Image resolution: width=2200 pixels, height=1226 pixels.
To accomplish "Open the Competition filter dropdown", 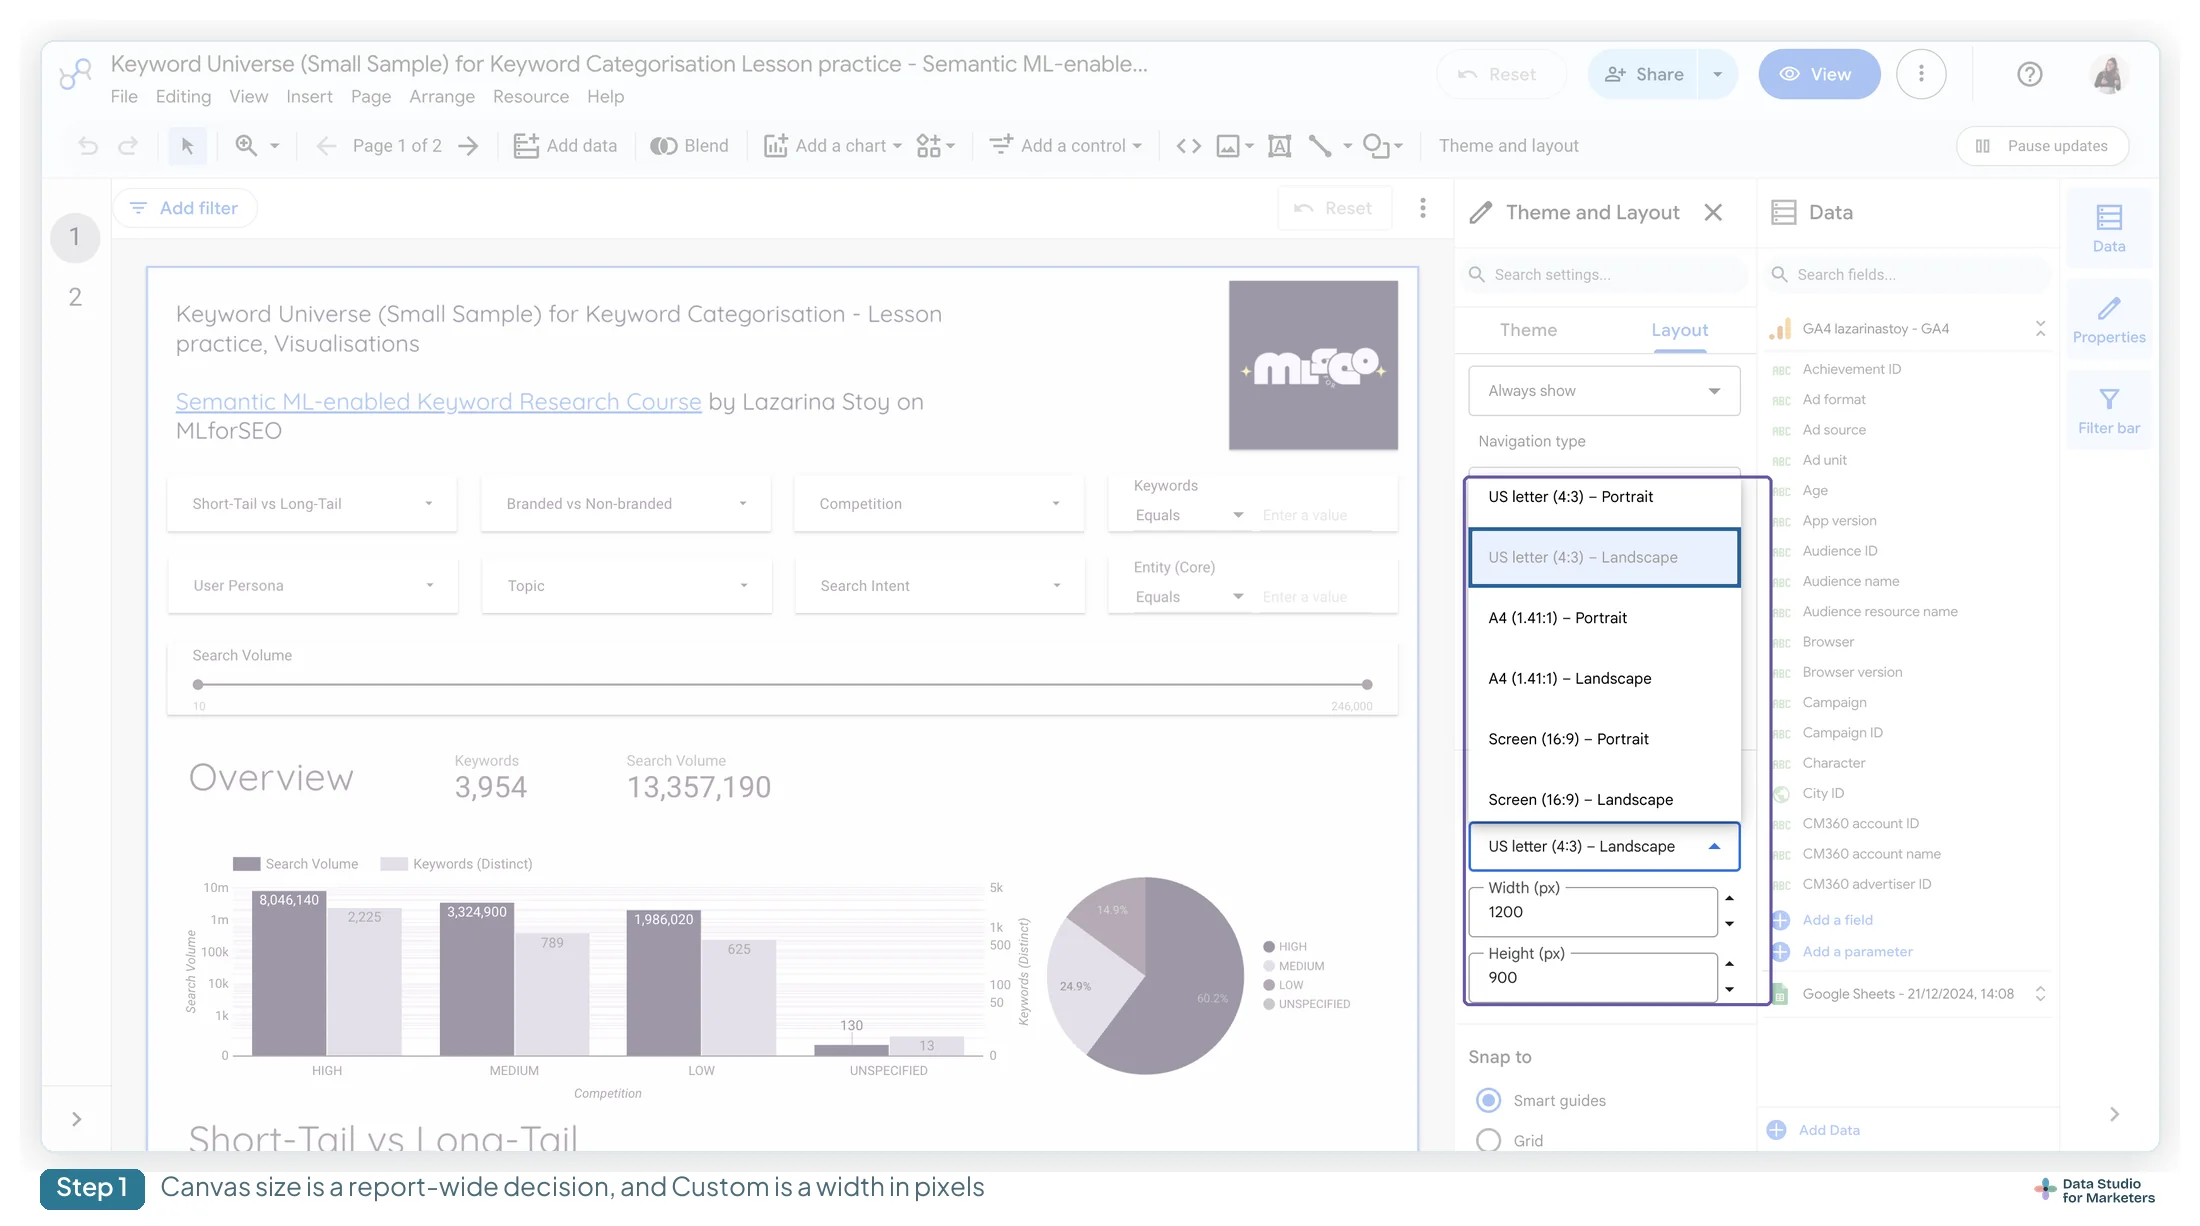I will point(939,504).
